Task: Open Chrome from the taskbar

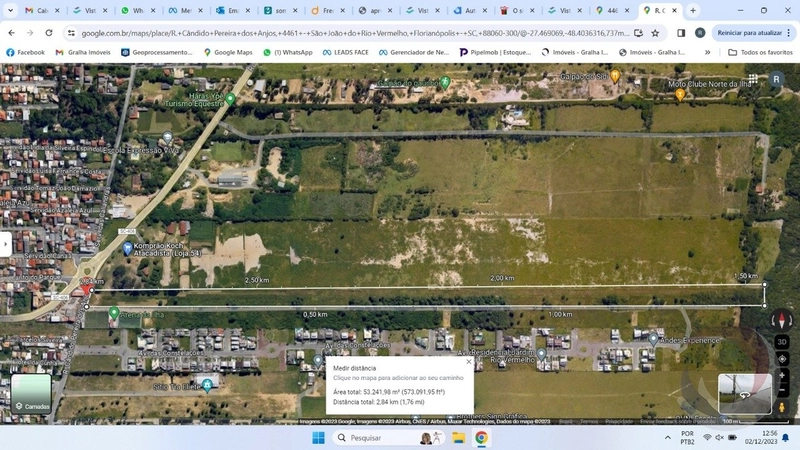Action: click(x=481, y=438)
